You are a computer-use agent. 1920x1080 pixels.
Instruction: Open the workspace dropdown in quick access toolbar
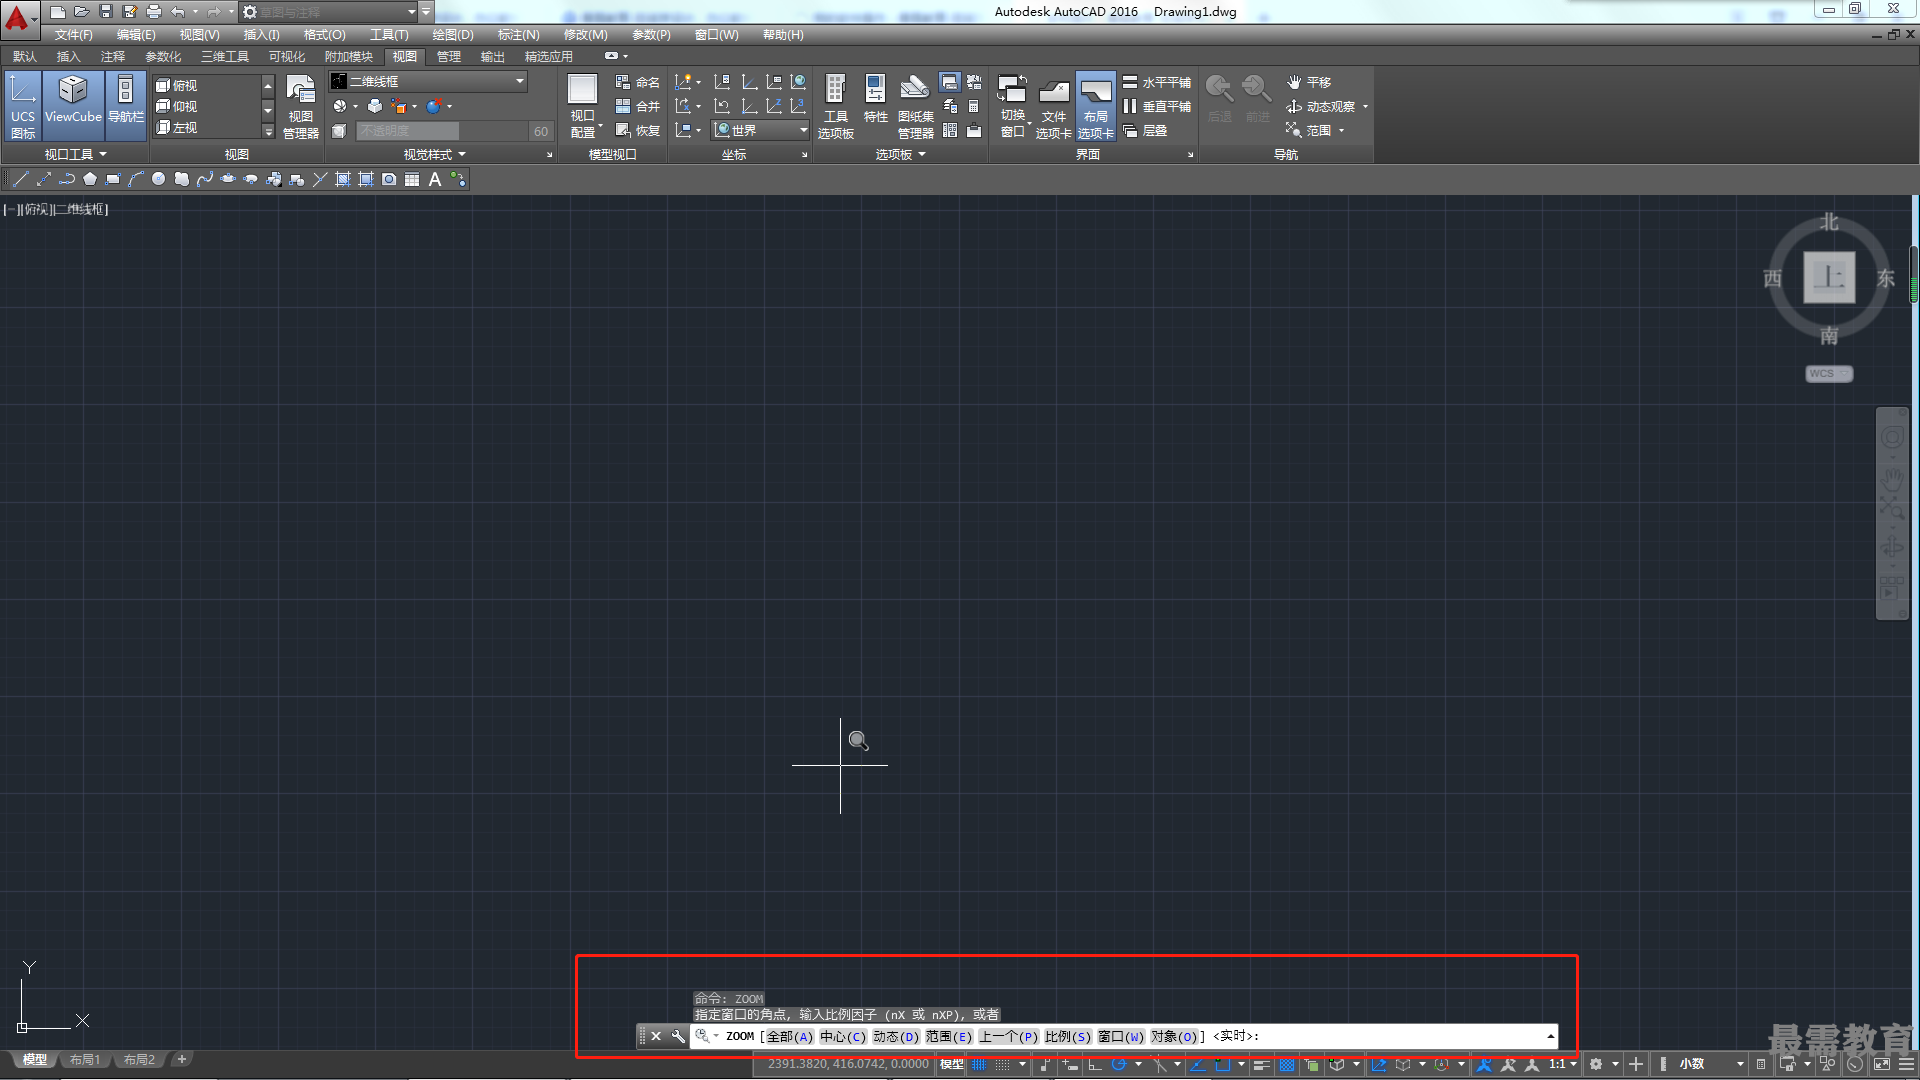(x=328, y=12)
